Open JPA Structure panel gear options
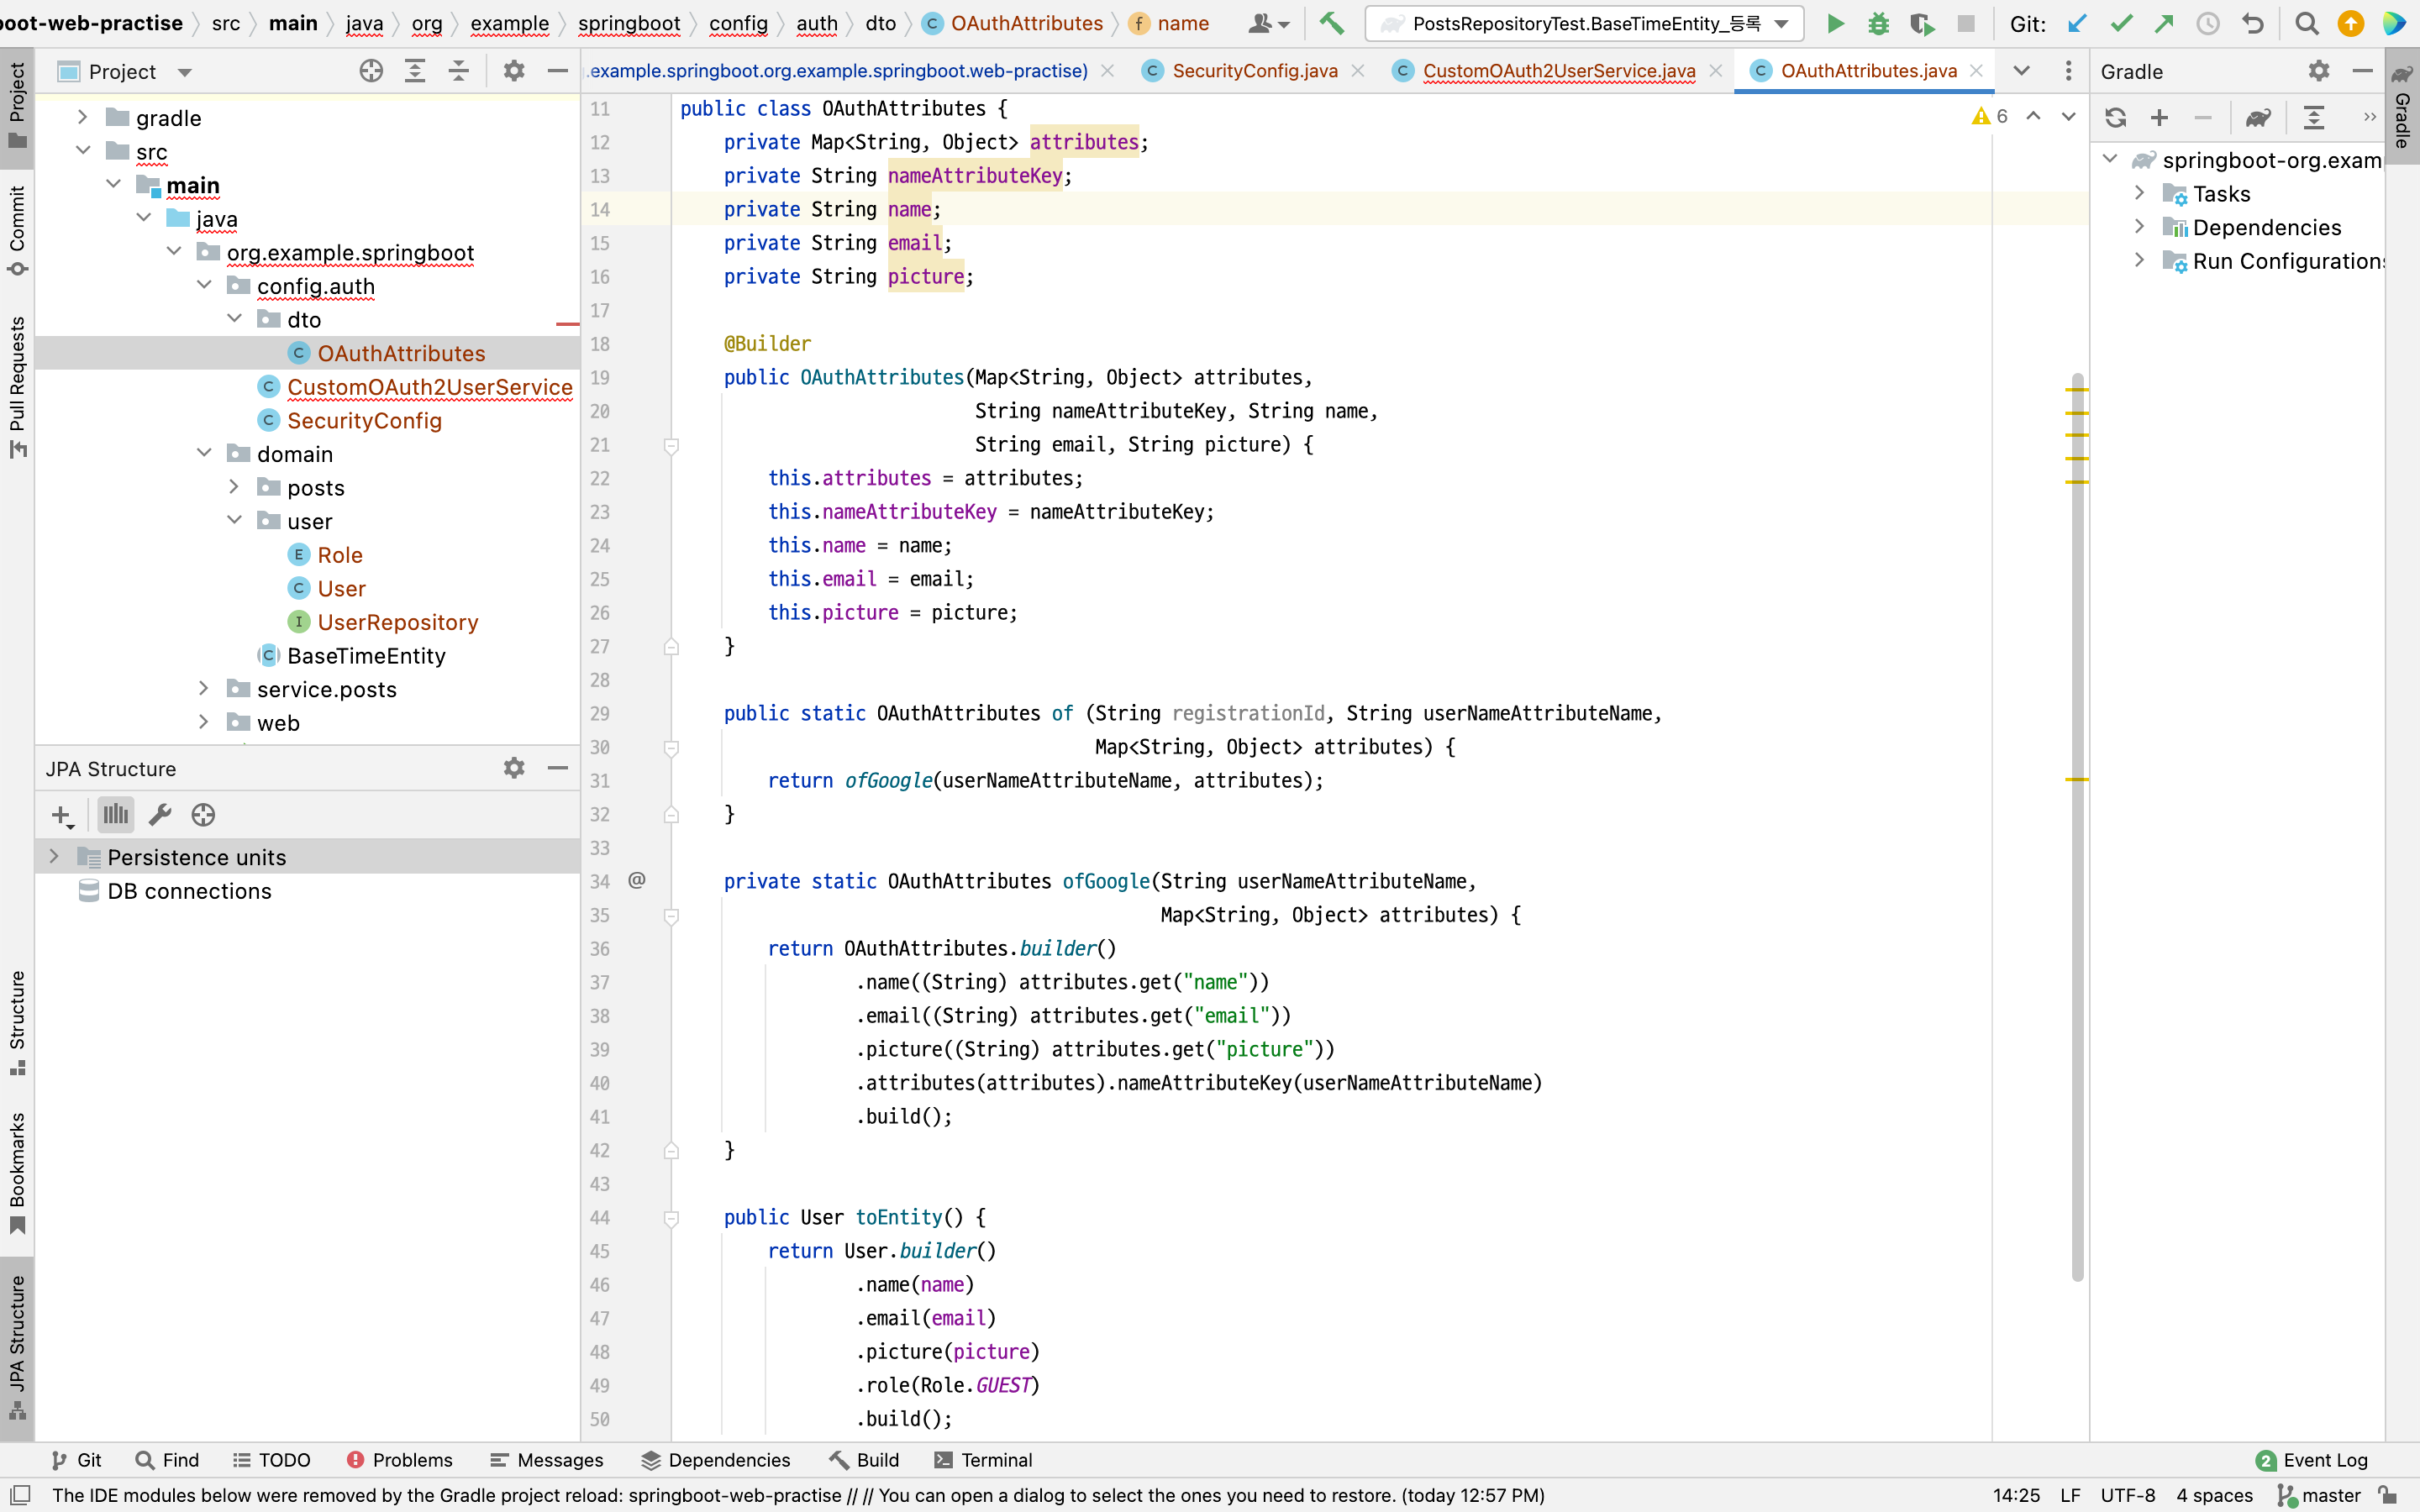Viewport: 2420px width, 1512px height. (x=514, y=768)
